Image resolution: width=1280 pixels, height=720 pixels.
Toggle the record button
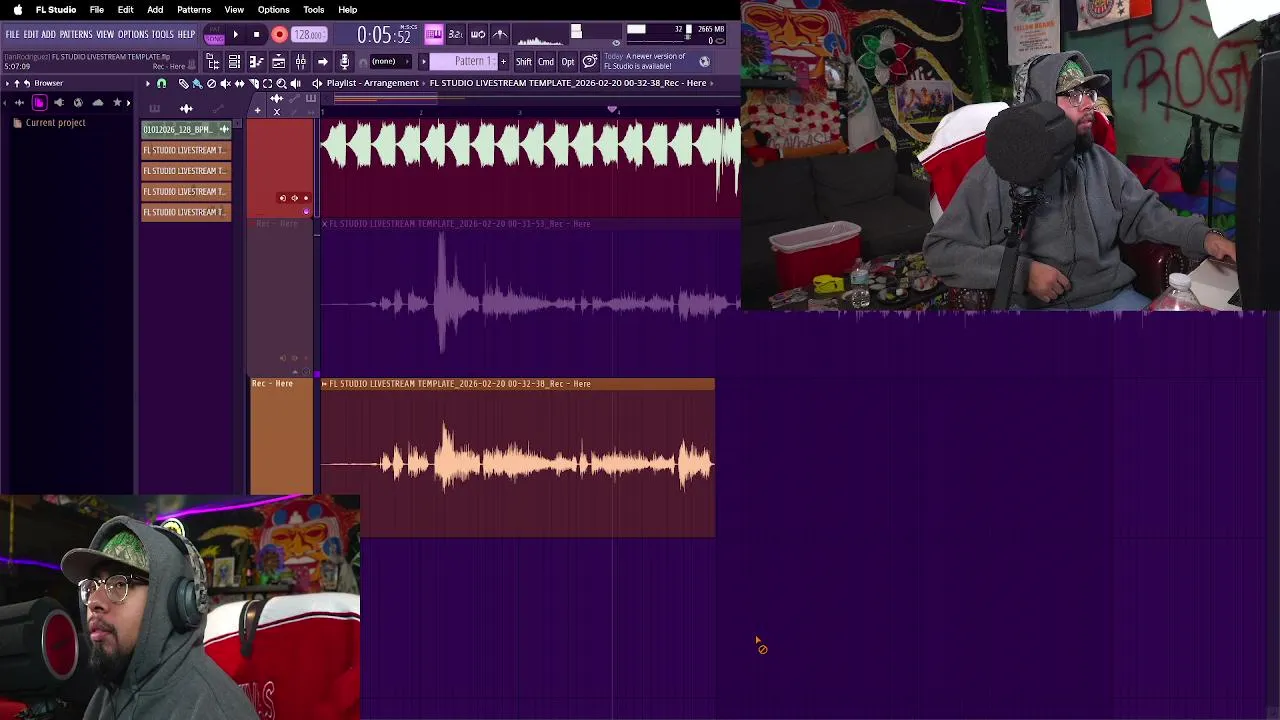[279, 35]
